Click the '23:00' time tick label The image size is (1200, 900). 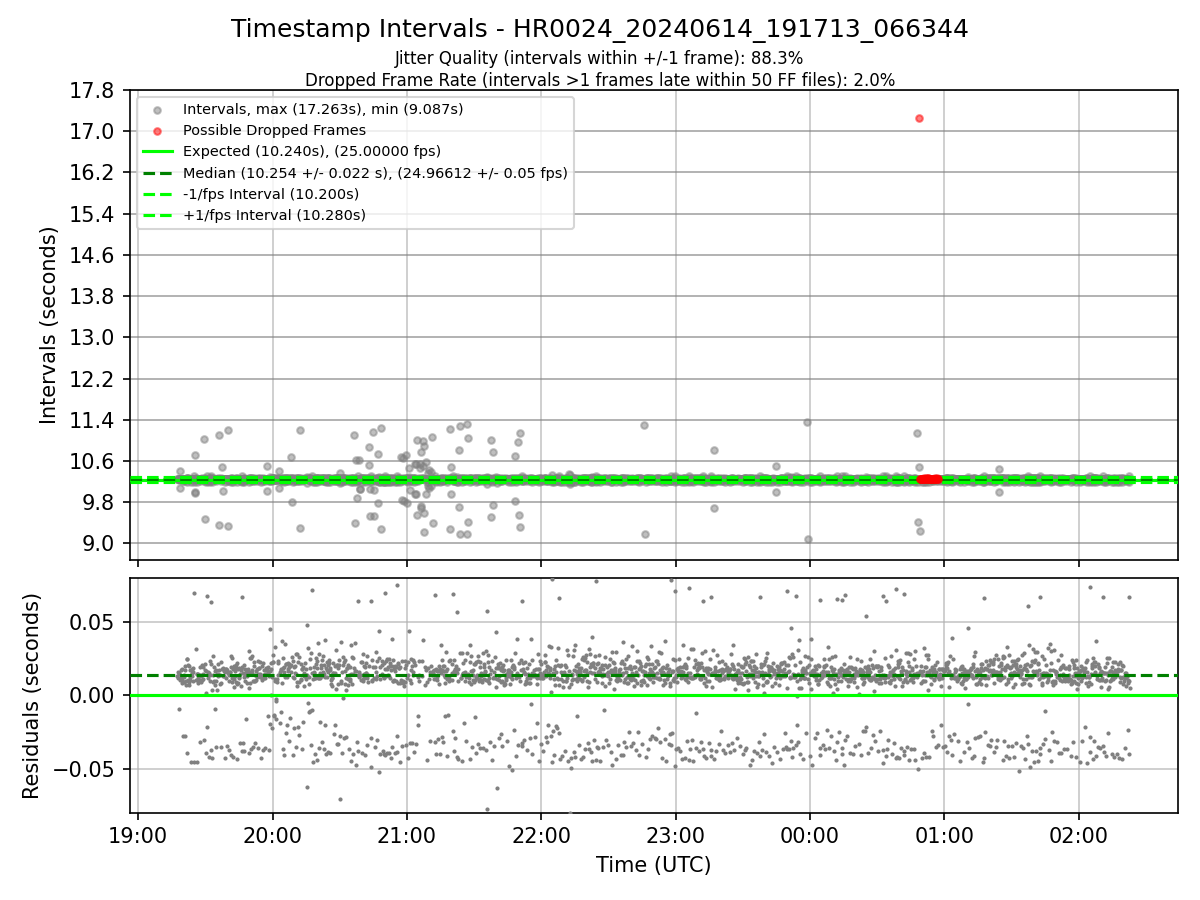click(x=675, y=834)
